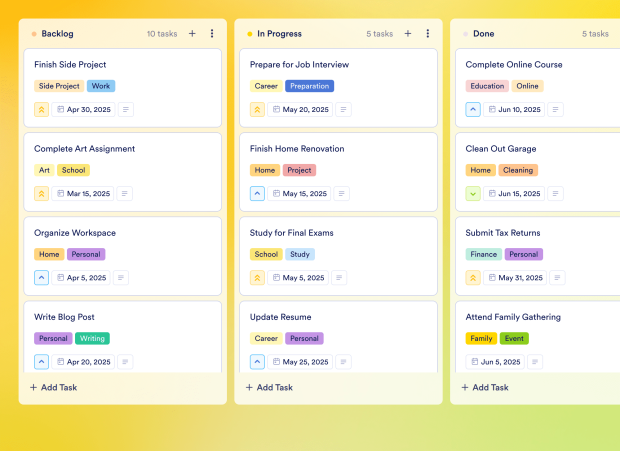Open description icon on Submit Tax Returns card
Image resolution: width=620 pixels, height=451 pixels.
(x=558, y=278)
